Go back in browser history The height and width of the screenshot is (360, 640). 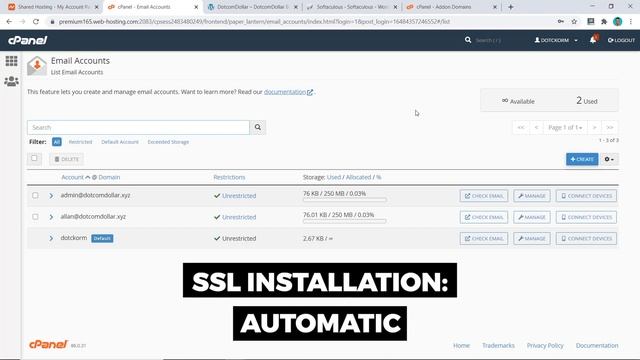tap(9, 22)
